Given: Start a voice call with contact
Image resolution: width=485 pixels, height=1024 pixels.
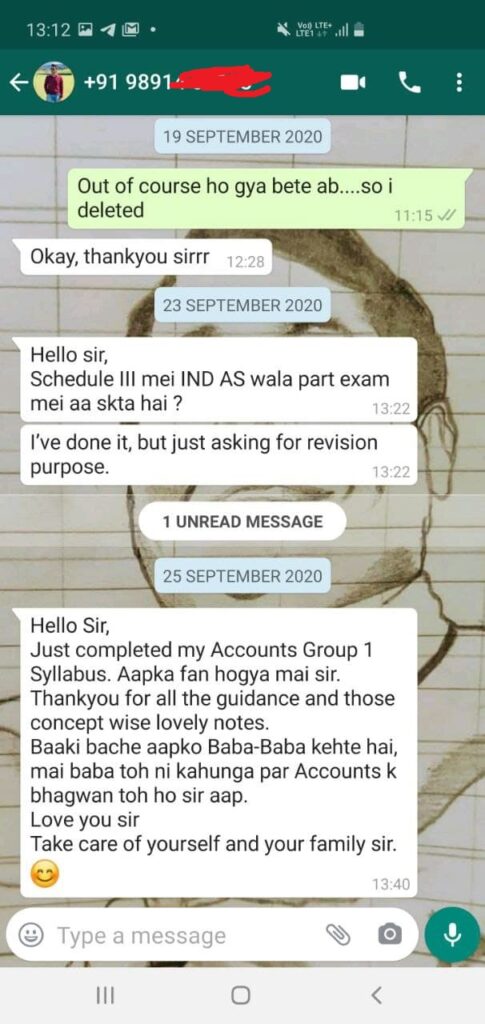Looking at the screenshot, I should tap(409, 82).
